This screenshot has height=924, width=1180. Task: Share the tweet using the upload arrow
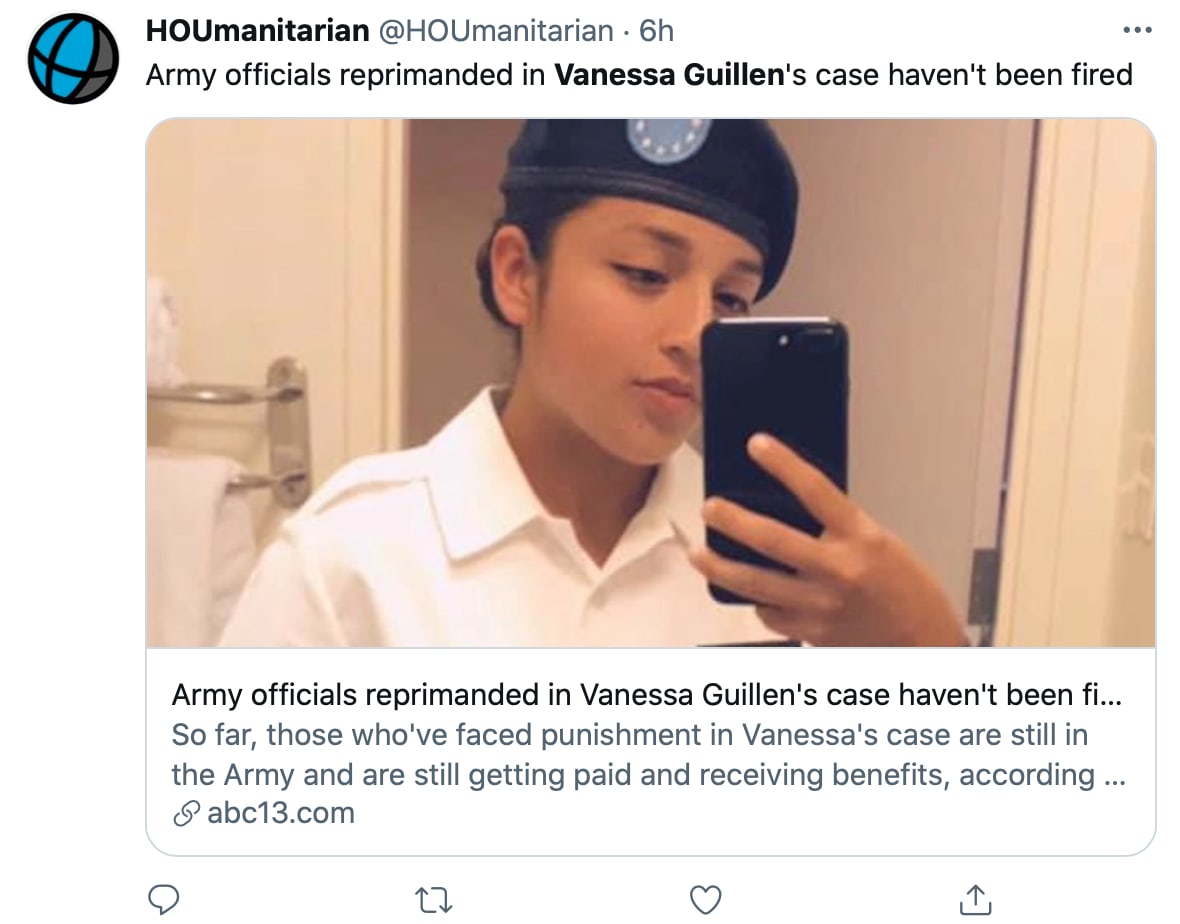[x=975, y=899]
